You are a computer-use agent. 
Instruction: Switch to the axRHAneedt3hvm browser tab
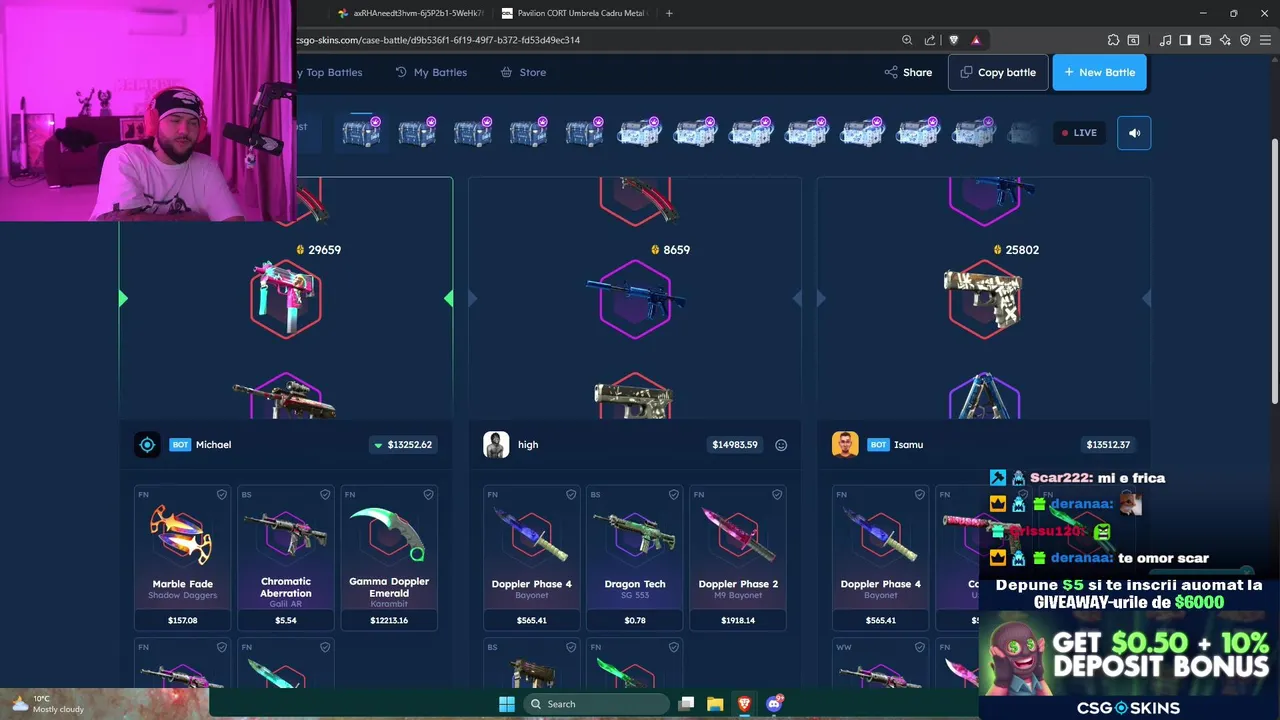click(x=410, y=13)
